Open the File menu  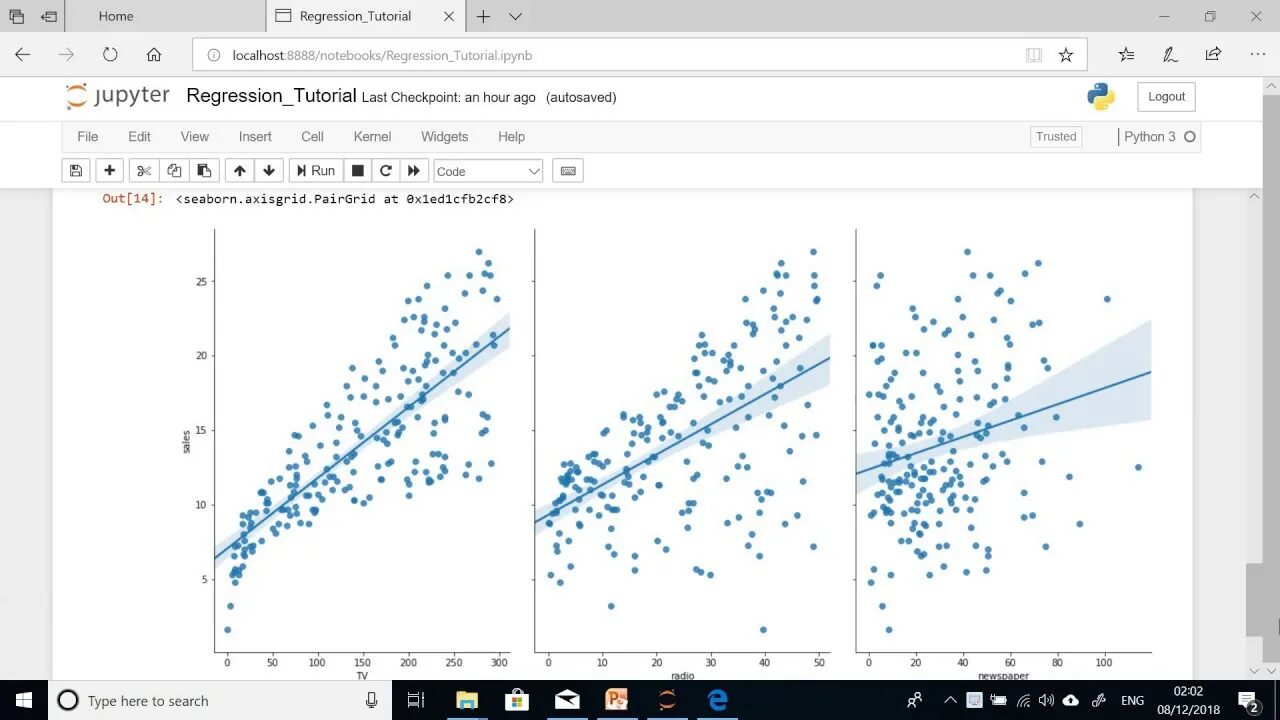pyautogui.click(x=88, y=136)
